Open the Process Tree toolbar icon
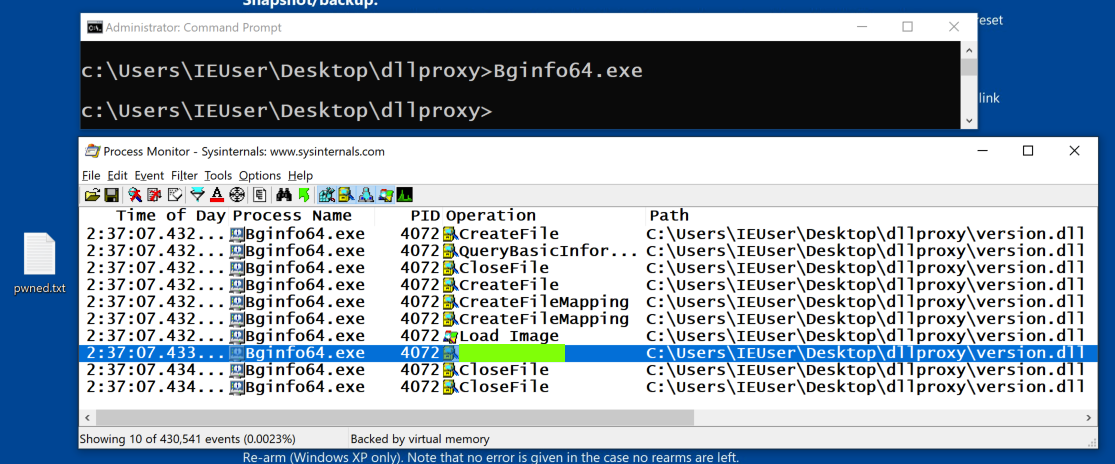Screen dimensions: 1115x464 260,195
